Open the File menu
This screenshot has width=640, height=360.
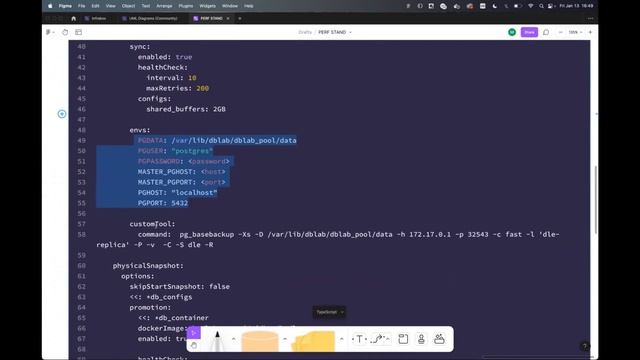[82, 6]
